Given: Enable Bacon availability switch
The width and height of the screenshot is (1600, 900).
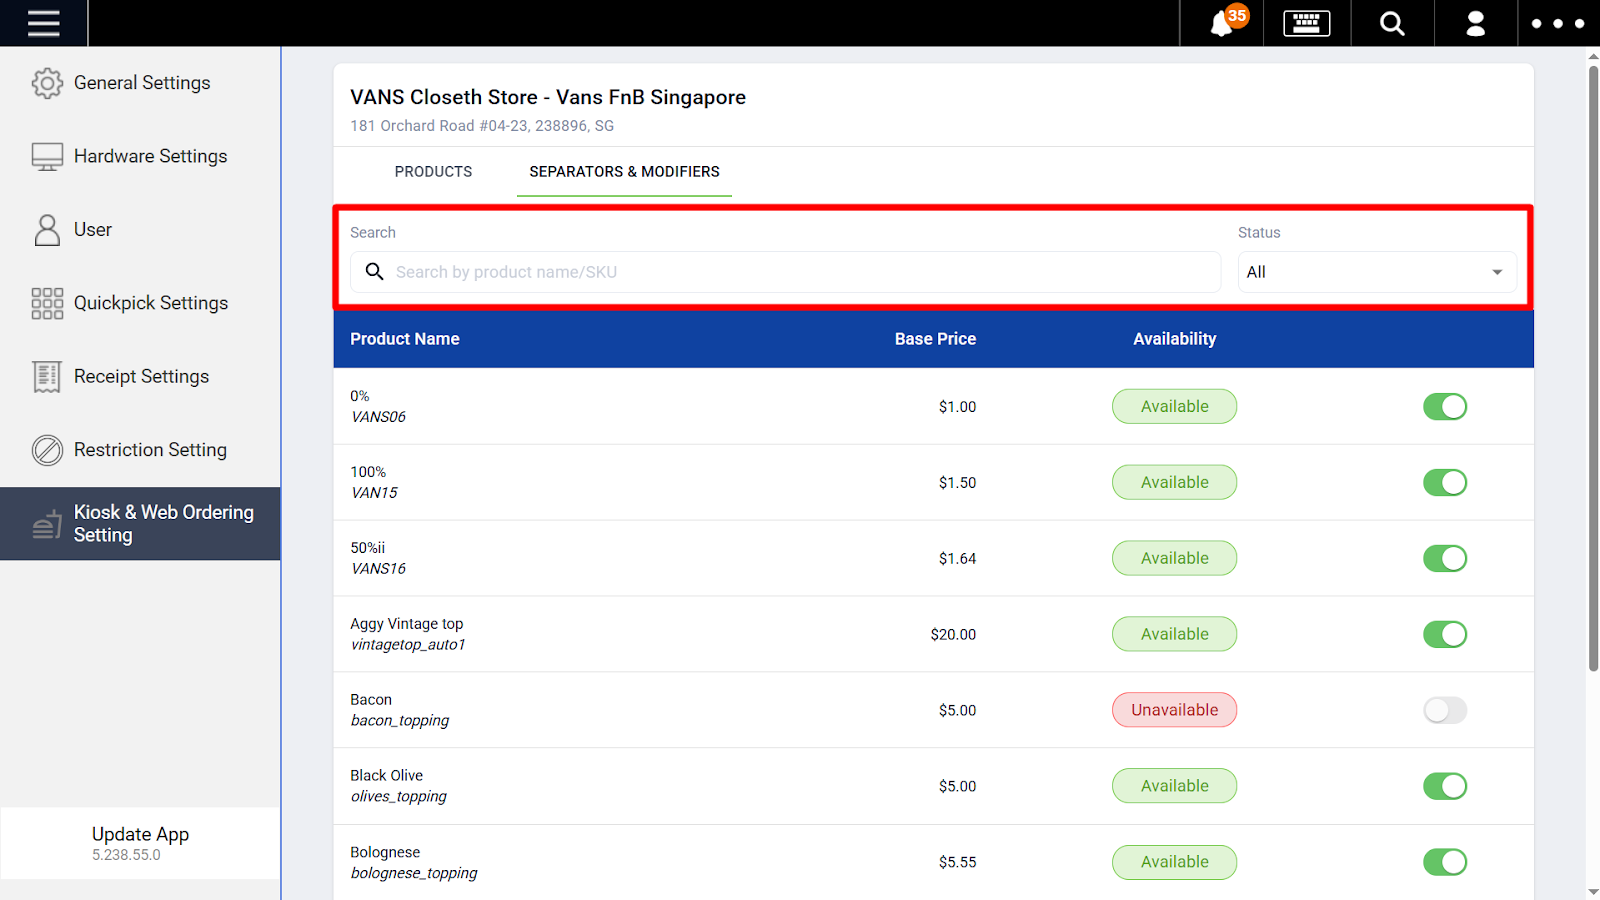Looking at the screenshot, I should tap(1445, 711).
